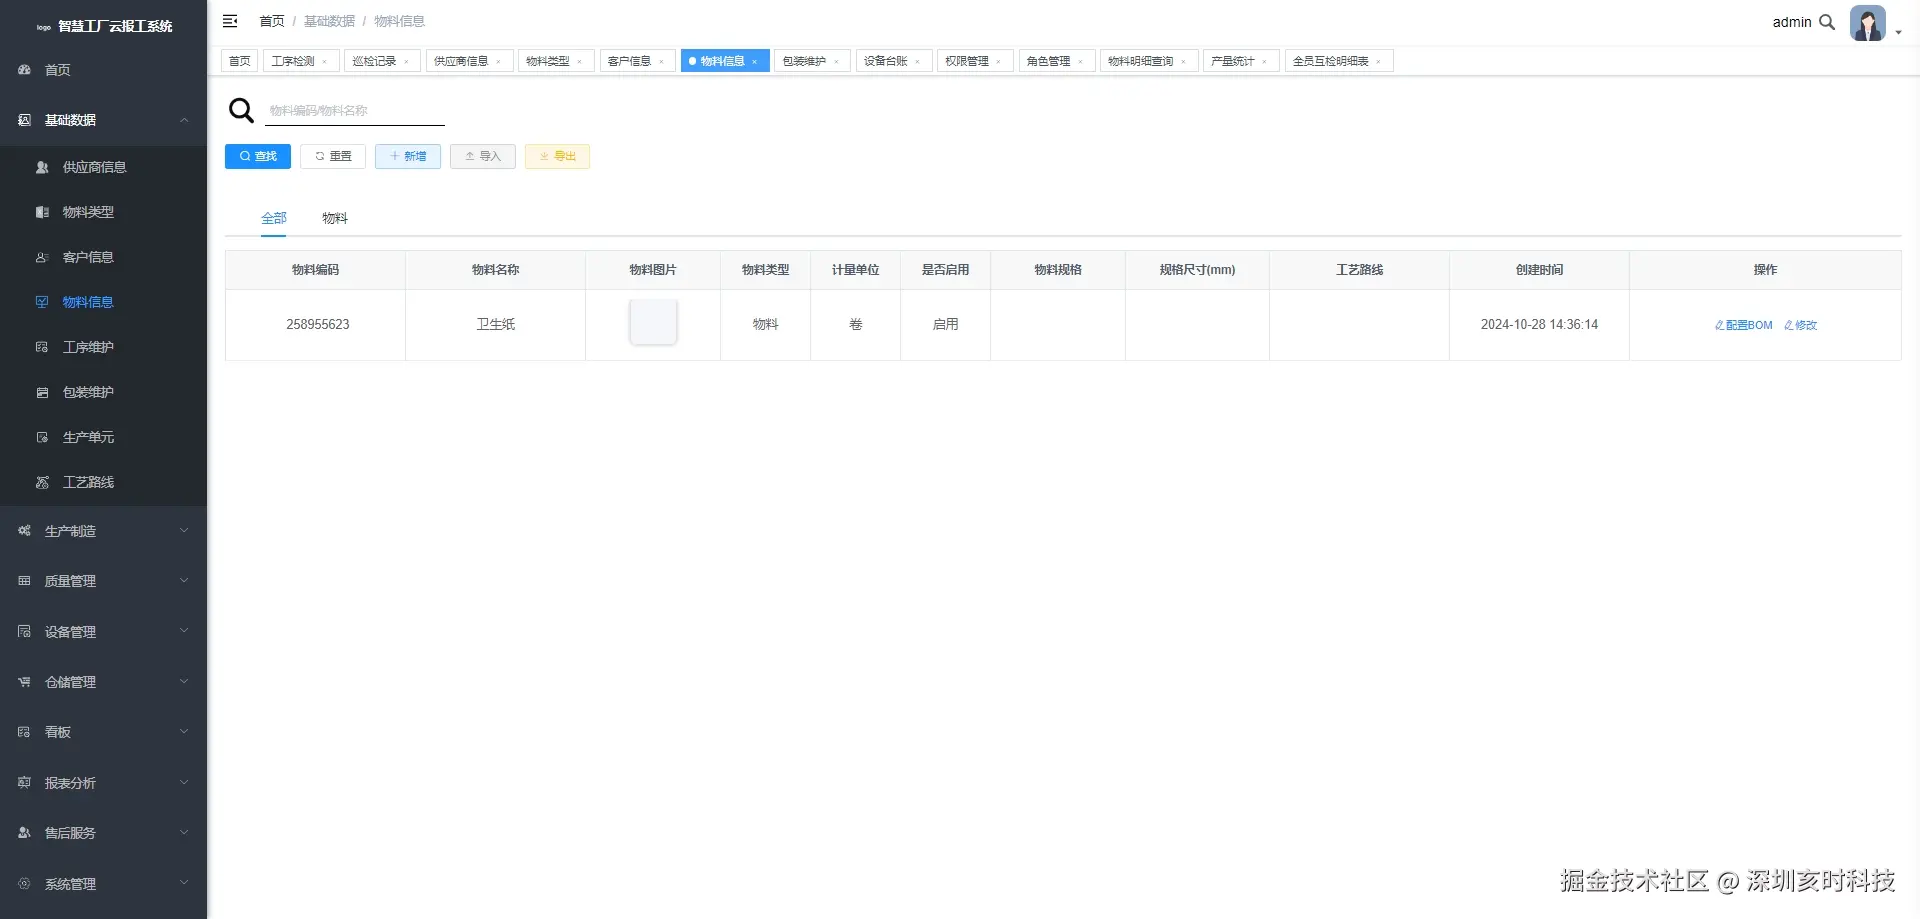Focus the 物料编码/物料名称 search field
The height and width of the screenshot is (919, 1920).
pyautogui.click(x=355, y=111)
